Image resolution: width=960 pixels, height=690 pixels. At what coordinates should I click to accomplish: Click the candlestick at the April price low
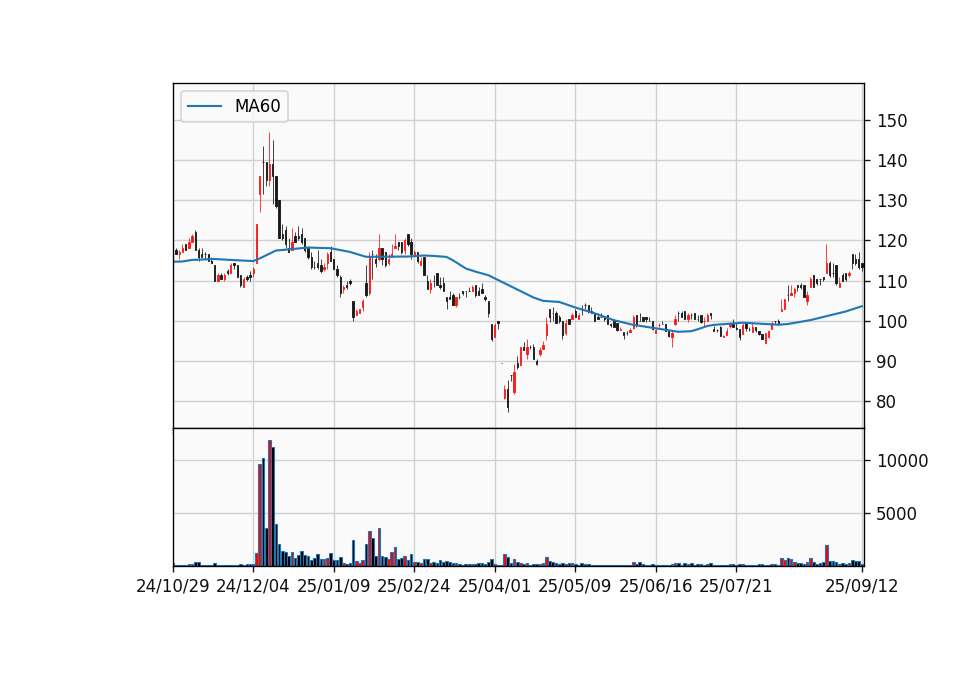(508, 394)
